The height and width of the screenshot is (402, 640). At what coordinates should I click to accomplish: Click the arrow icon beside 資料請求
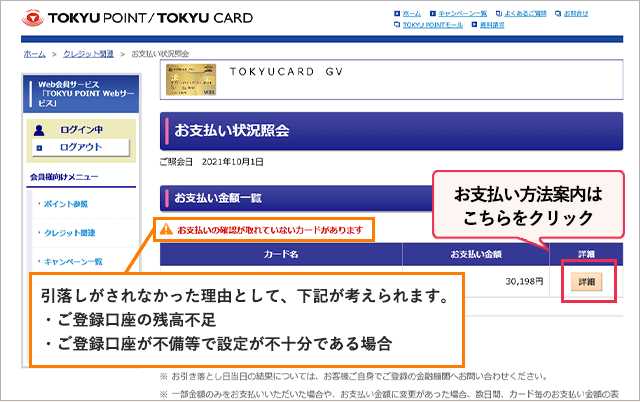(474, 25)
